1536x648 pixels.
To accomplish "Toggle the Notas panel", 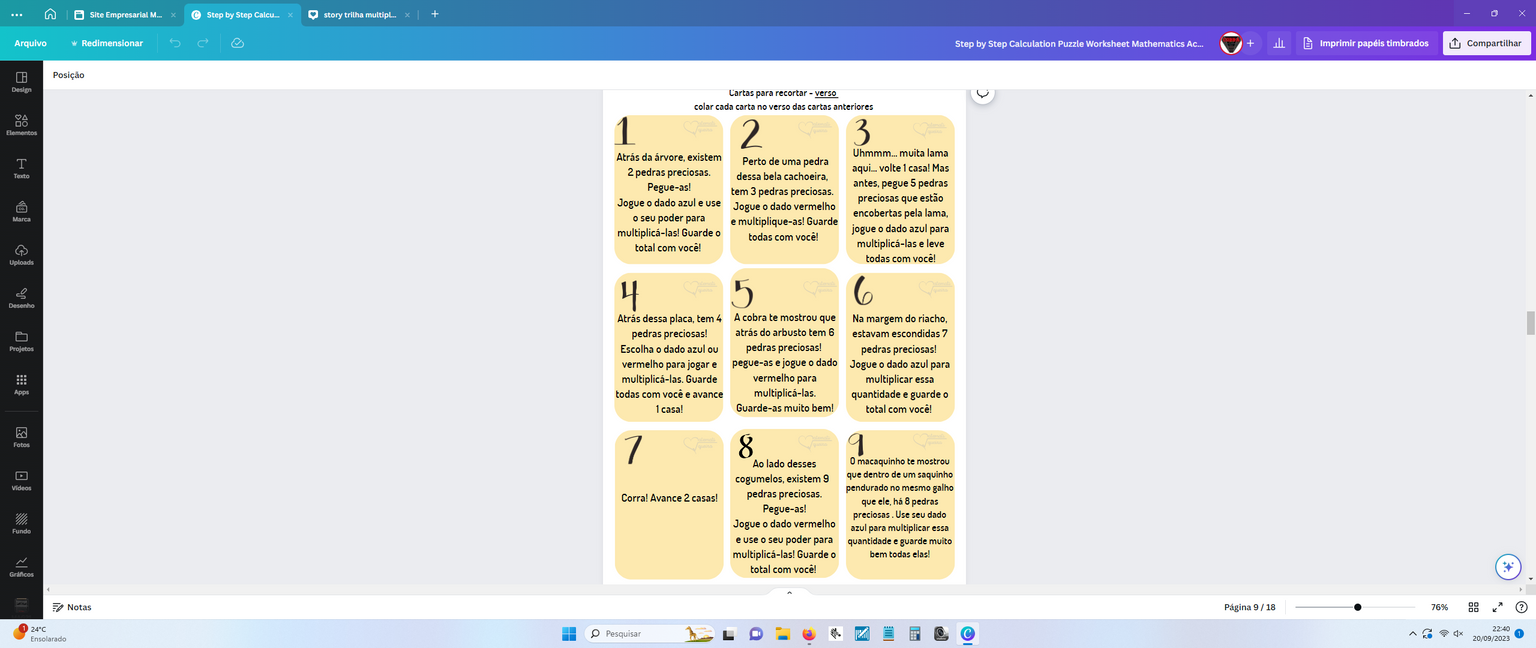I will tap(72, 607).
